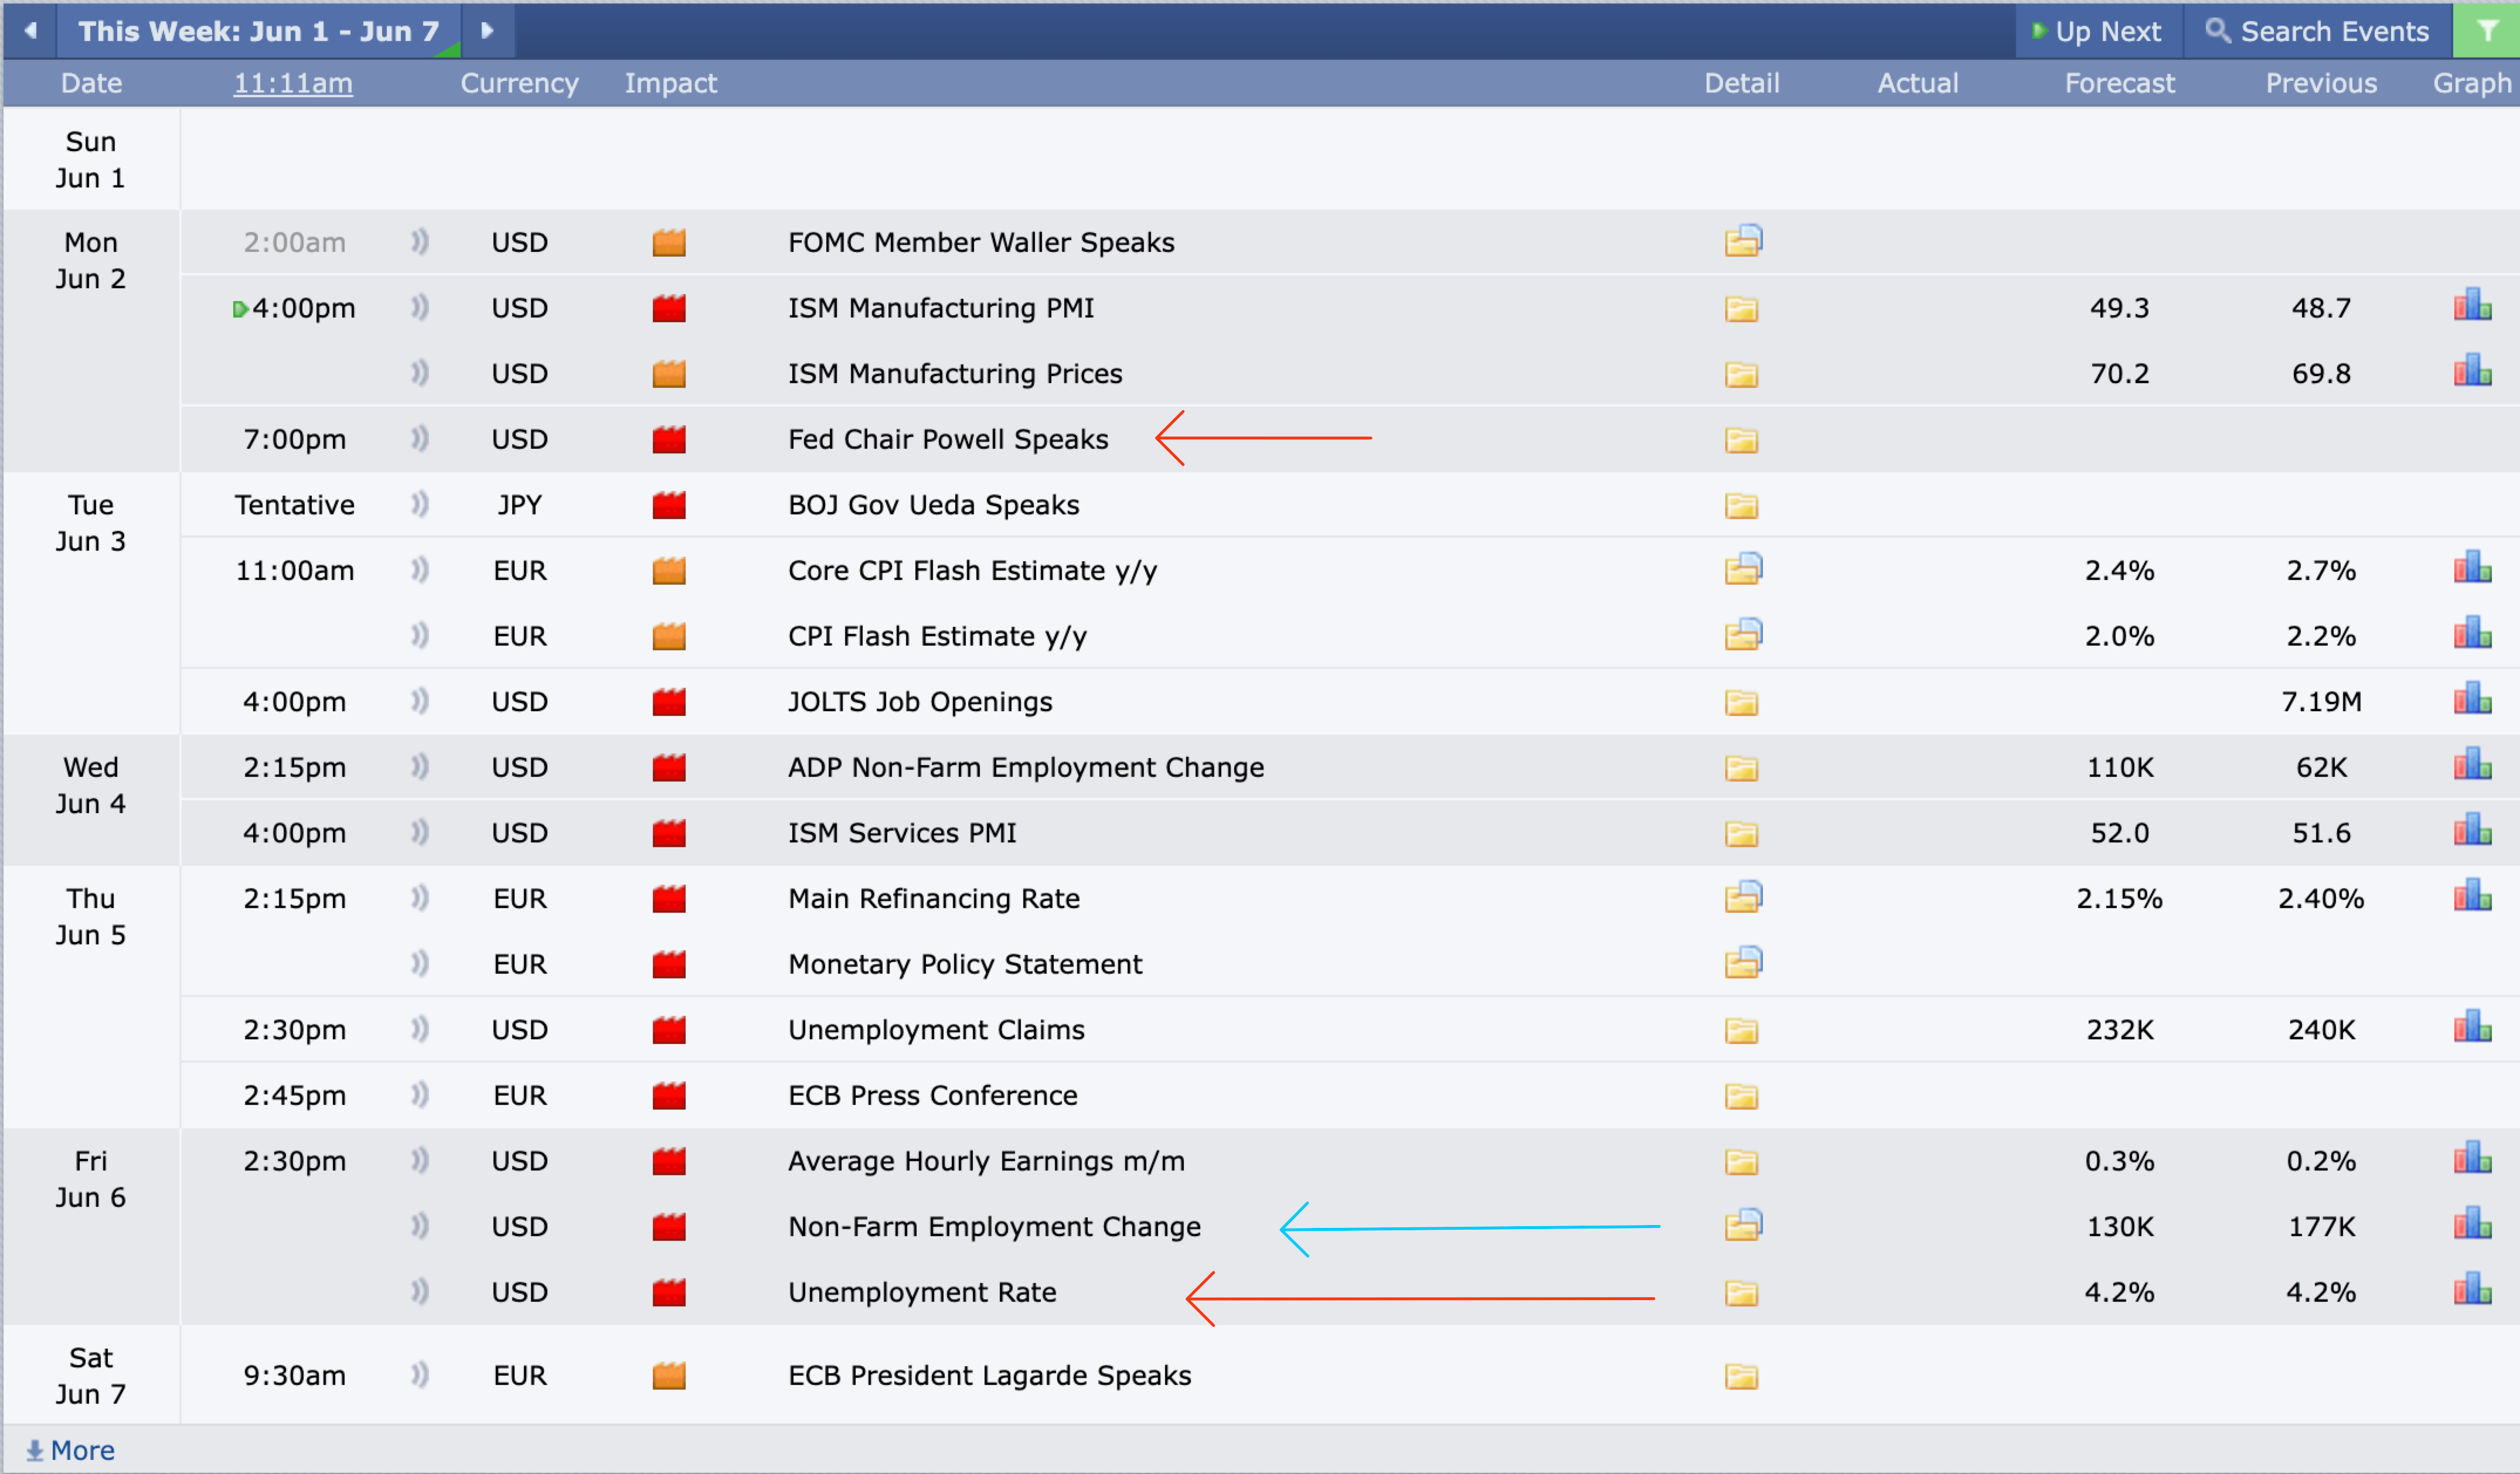The width and height of the screenshot is (2520, 1474).
Task: Expand More events at bottom
Action: [x=71, y=1450]
